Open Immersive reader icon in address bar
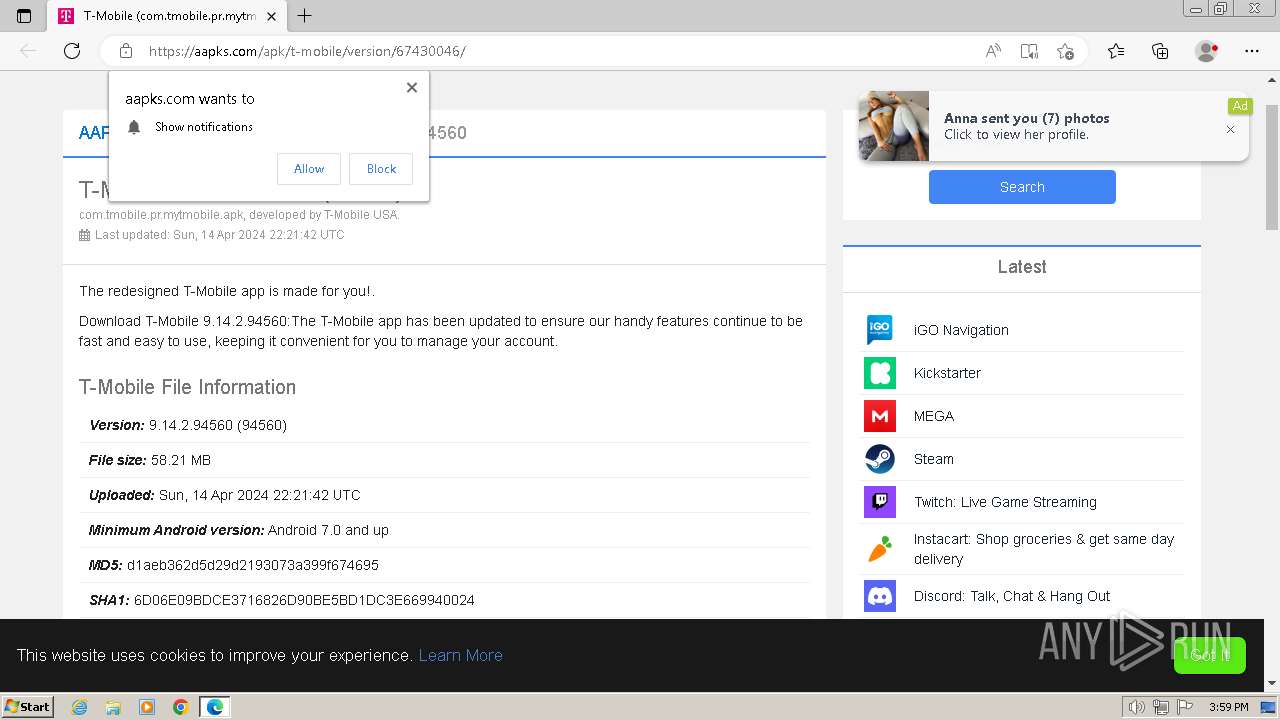 (1029, 51)
